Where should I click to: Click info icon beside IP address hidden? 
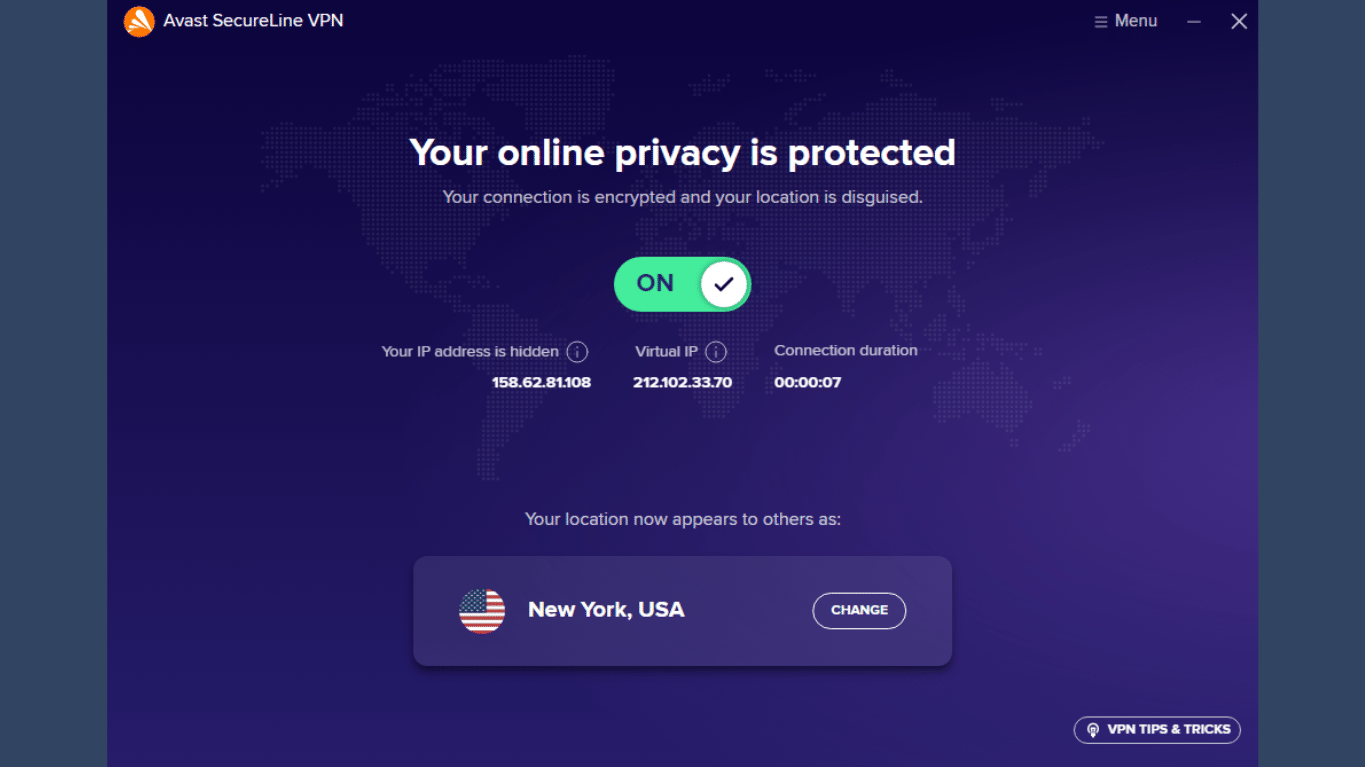(577, 352)
